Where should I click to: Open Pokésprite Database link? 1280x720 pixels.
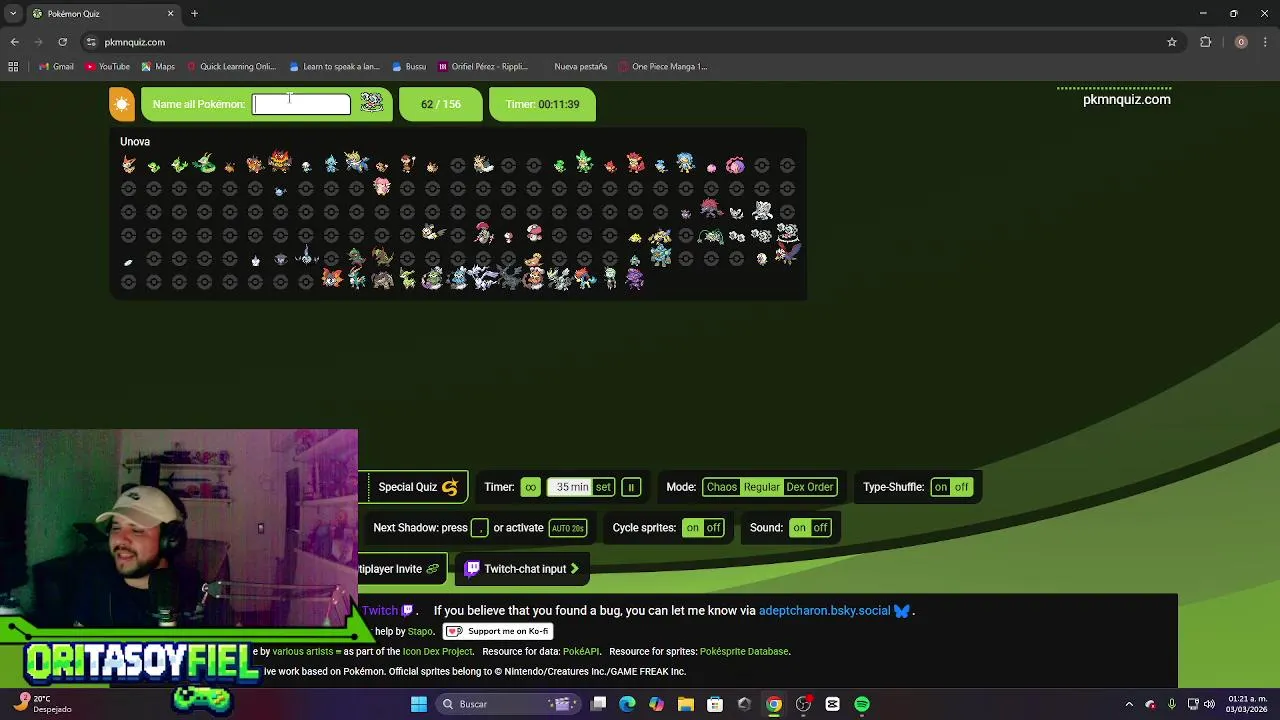click(x=744, y=652)
